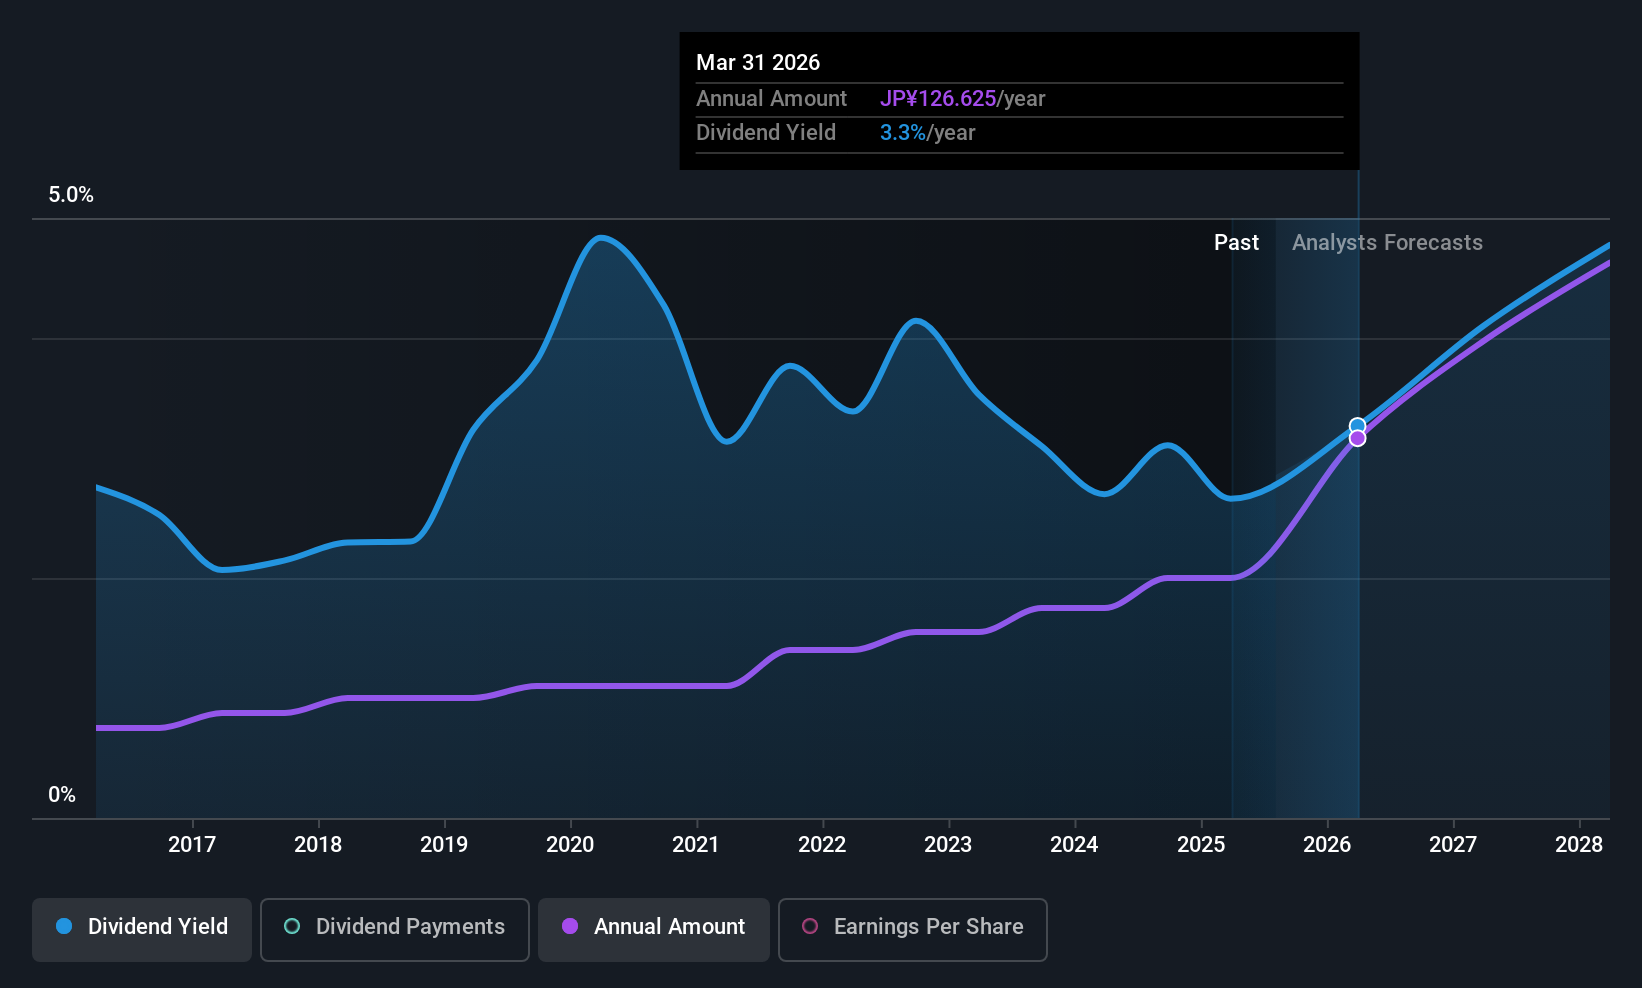Viewport: 1642px width, 988px height.
Task: Click the 2025 x-axis label
Action: [x=1201, y=845]
